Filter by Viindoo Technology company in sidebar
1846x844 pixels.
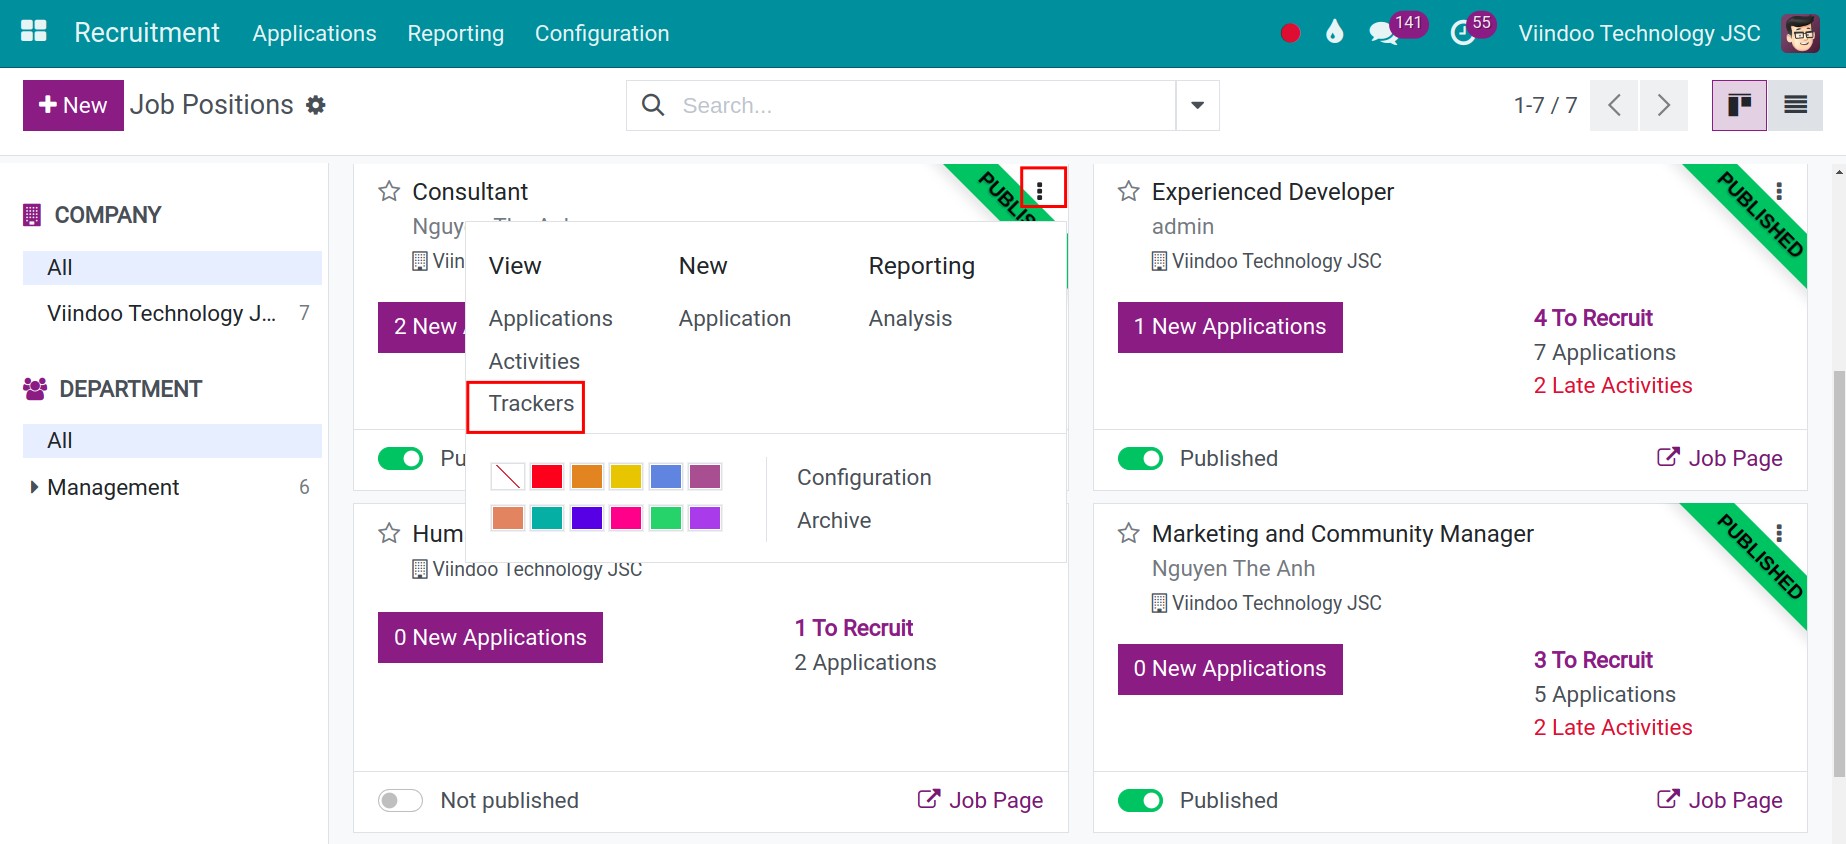tap(172, 313)
